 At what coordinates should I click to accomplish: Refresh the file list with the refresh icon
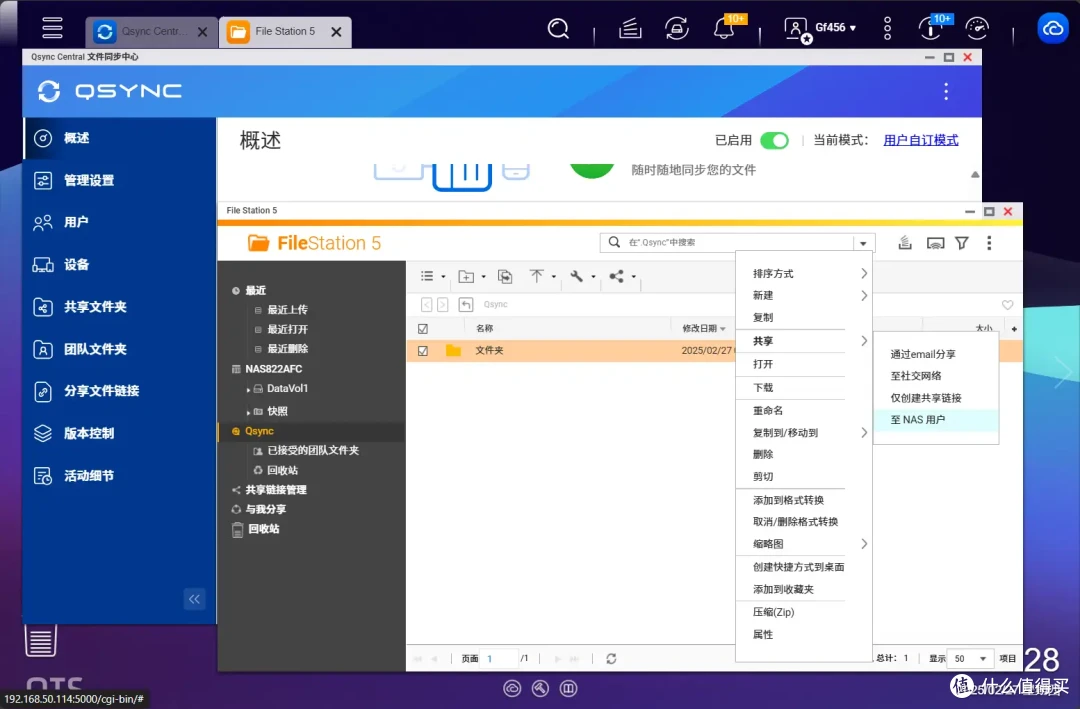[611, 659]
